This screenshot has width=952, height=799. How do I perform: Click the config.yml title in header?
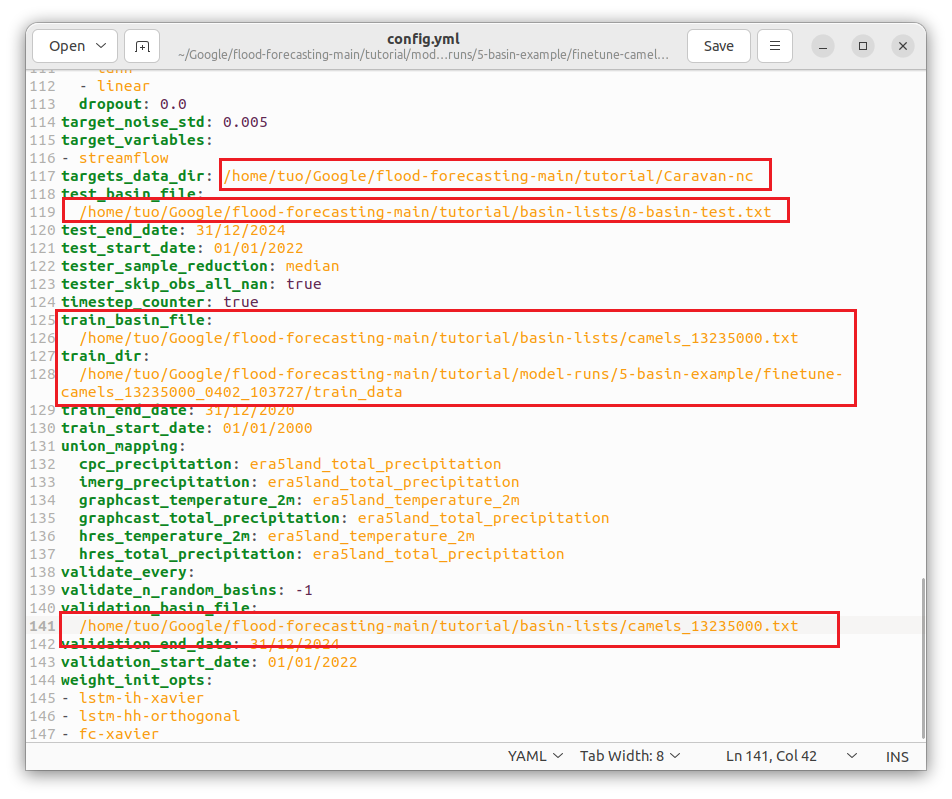tap(423, 39)
